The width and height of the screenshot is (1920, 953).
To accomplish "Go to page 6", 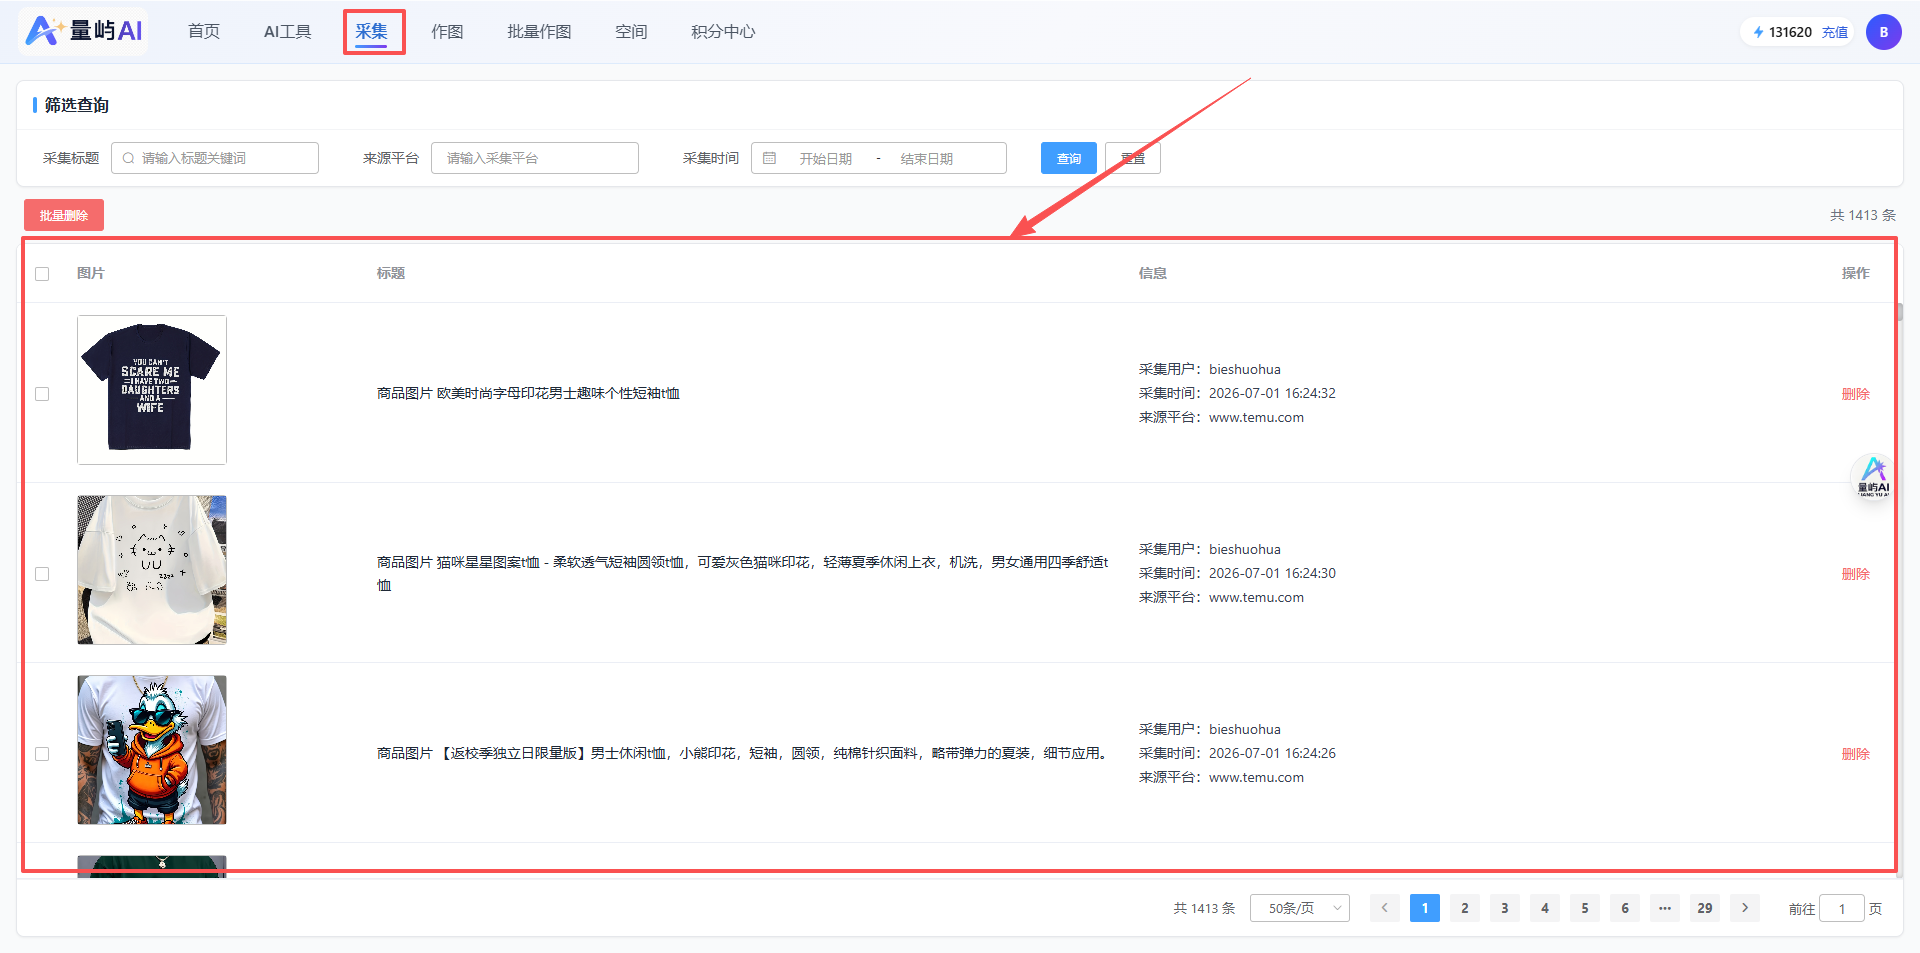I will click(1625, 908).
